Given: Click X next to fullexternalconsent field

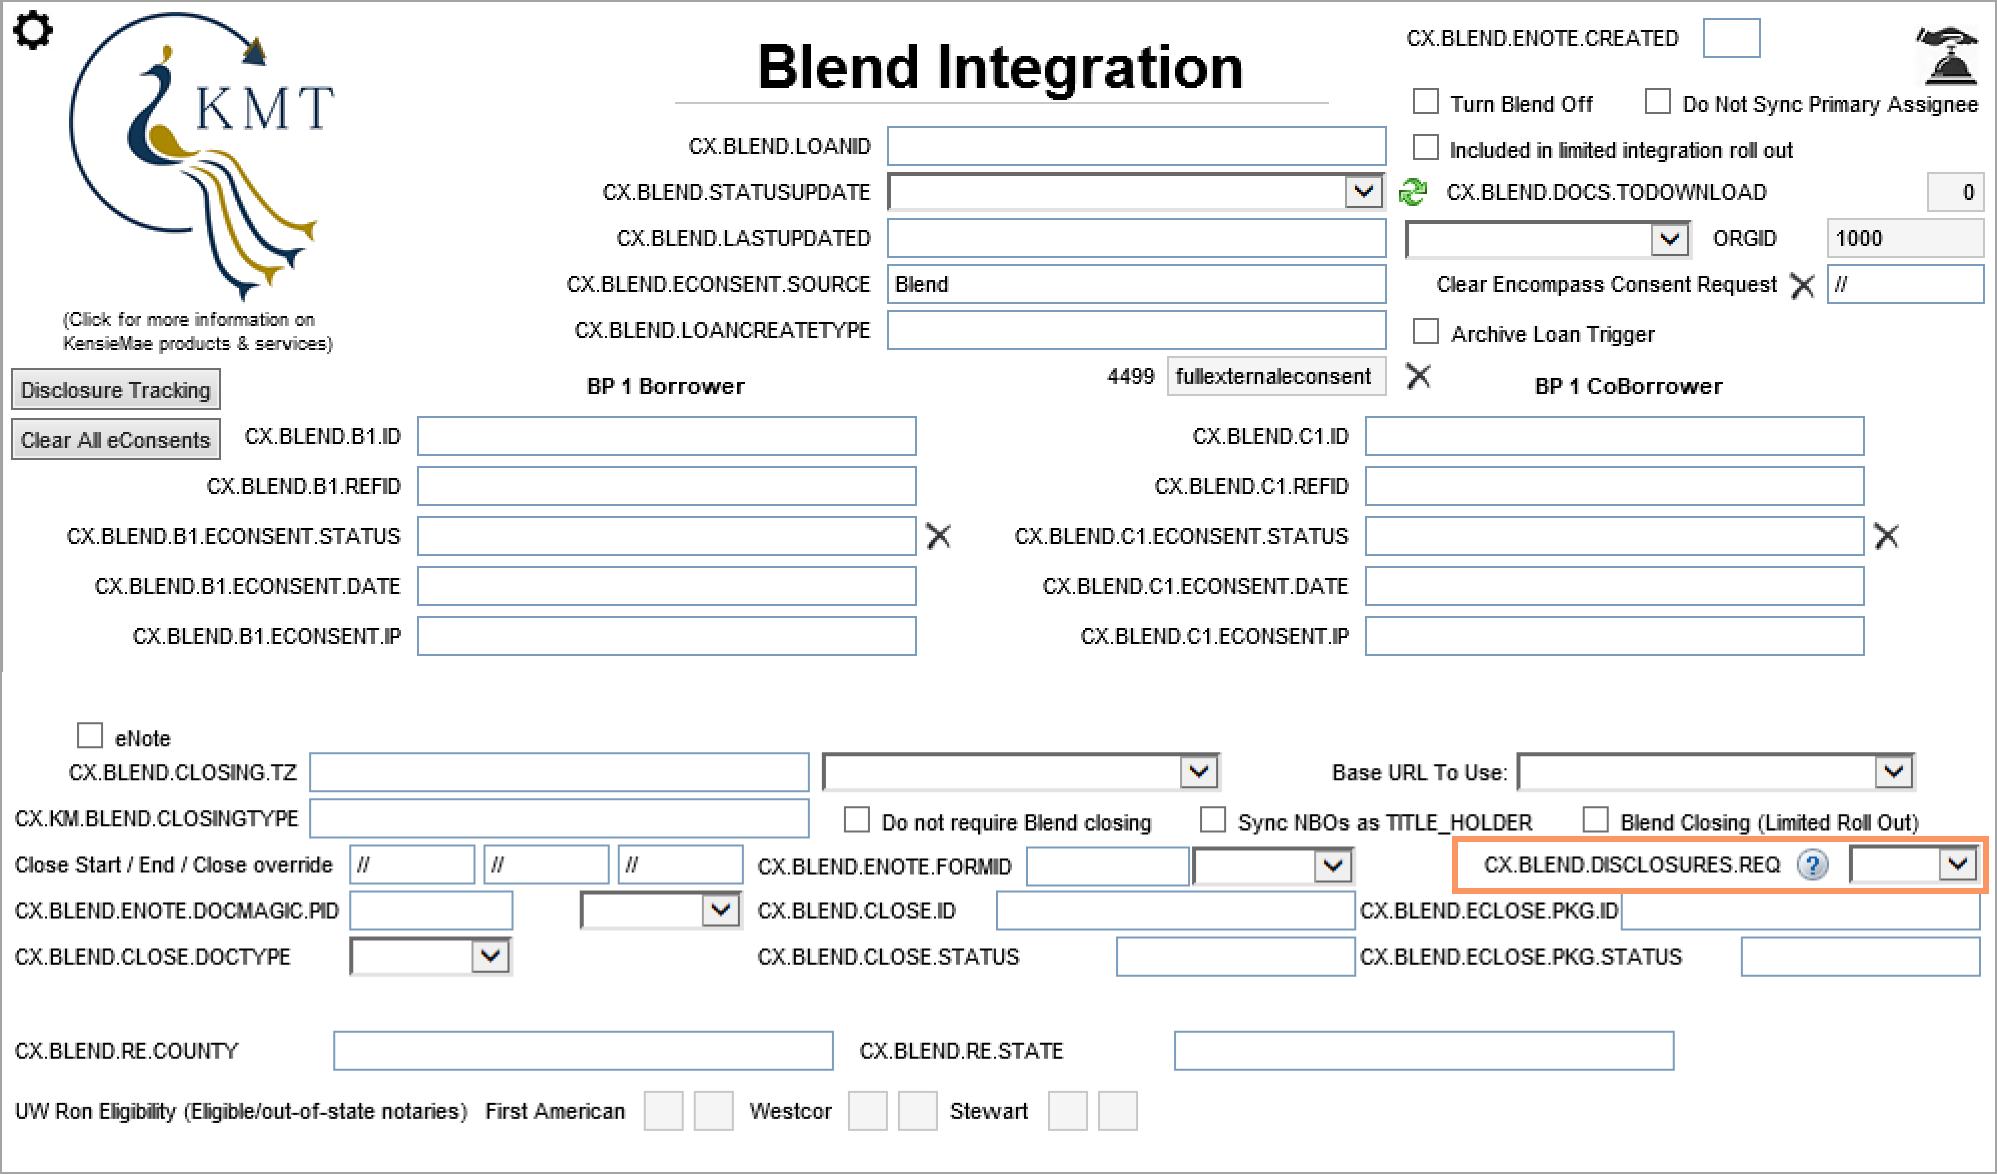Looking at the screenshot, I should click(x=1418, y=376).
